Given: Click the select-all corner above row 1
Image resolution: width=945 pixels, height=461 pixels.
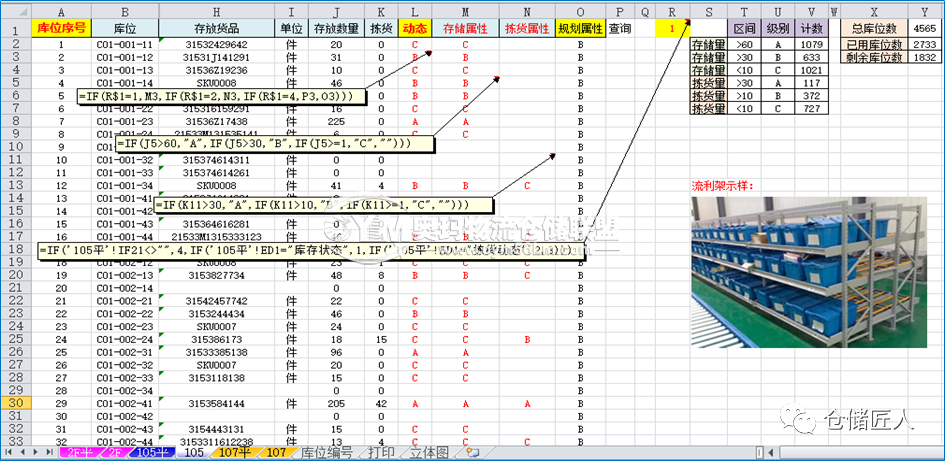Looking at the screenshot, I should [x=15, y=11].
